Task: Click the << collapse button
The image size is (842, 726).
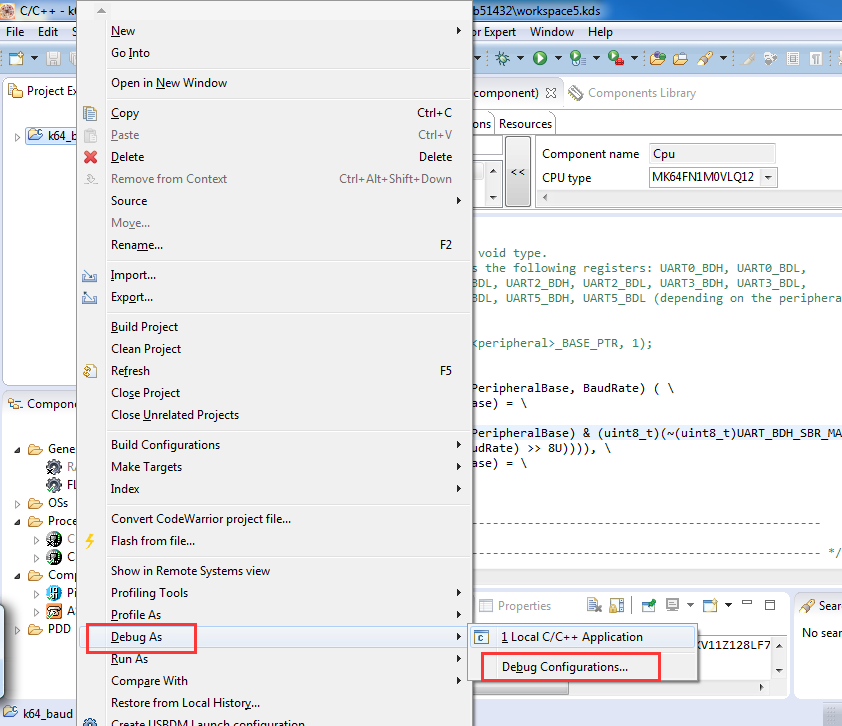Action: 518,172
